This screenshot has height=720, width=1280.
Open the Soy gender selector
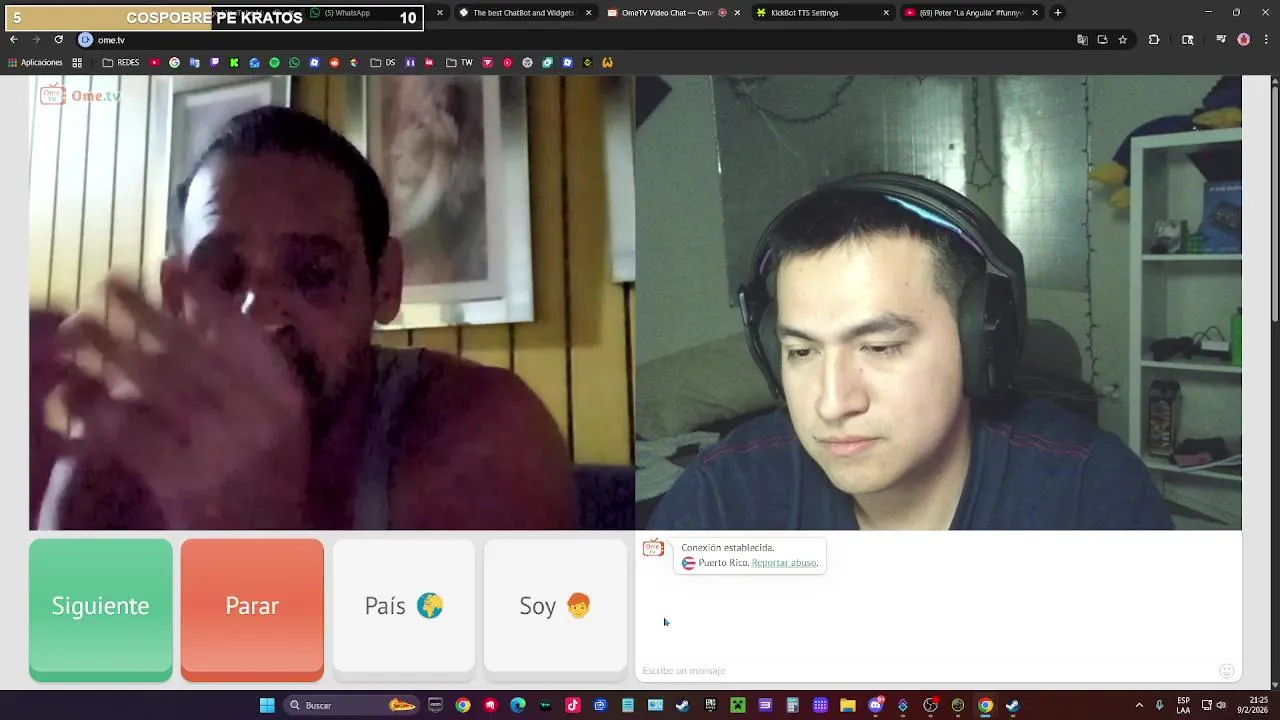coord(555,606)
